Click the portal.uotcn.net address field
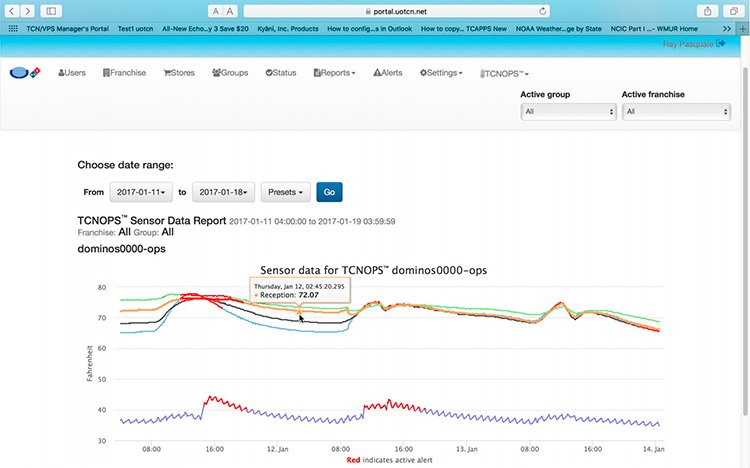The image size is (750, 468). click(397, 11)
